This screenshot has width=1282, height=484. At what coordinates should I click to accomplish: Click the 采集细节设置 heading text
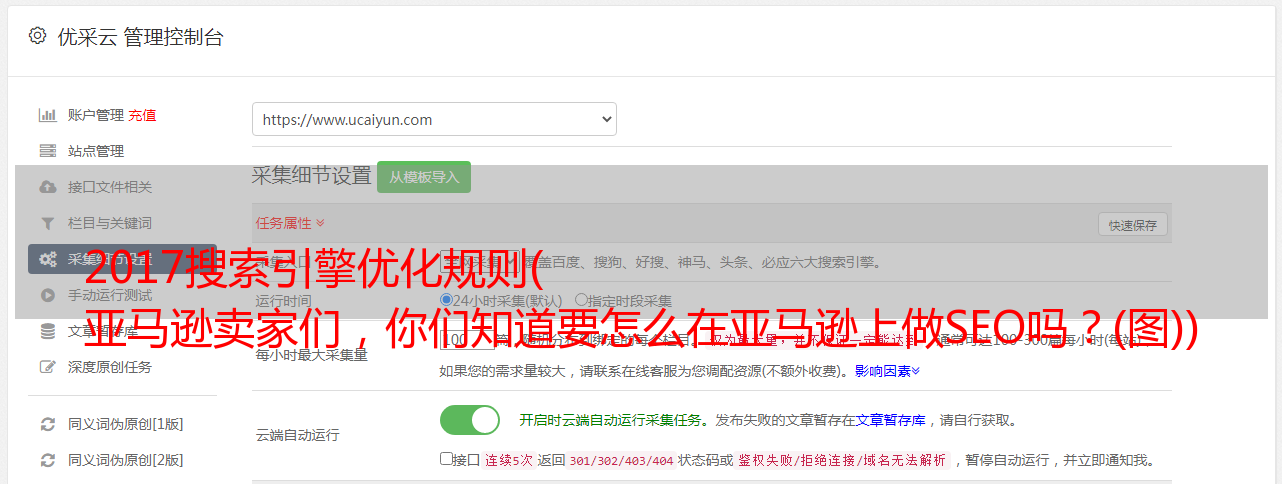[x=311, y=176]
